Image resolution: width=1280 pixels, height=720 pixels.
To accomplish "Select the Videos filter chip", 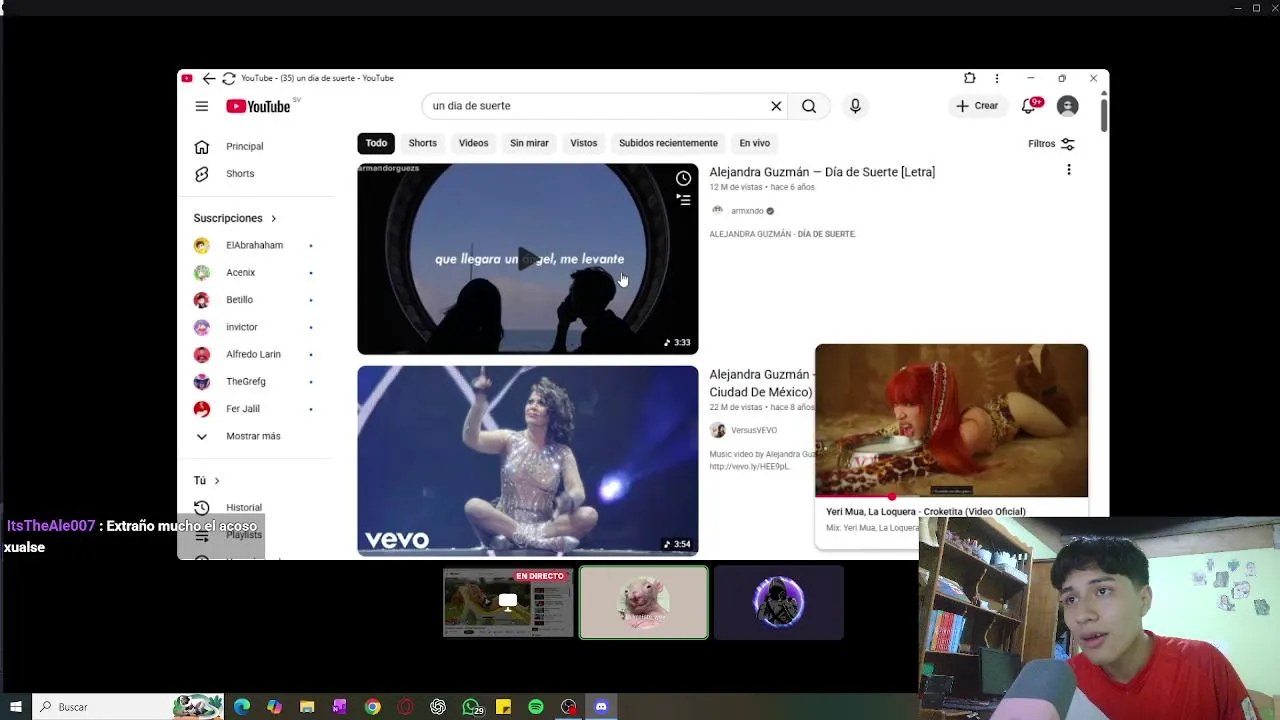I will pyautogui.click(x=473, y=143).
